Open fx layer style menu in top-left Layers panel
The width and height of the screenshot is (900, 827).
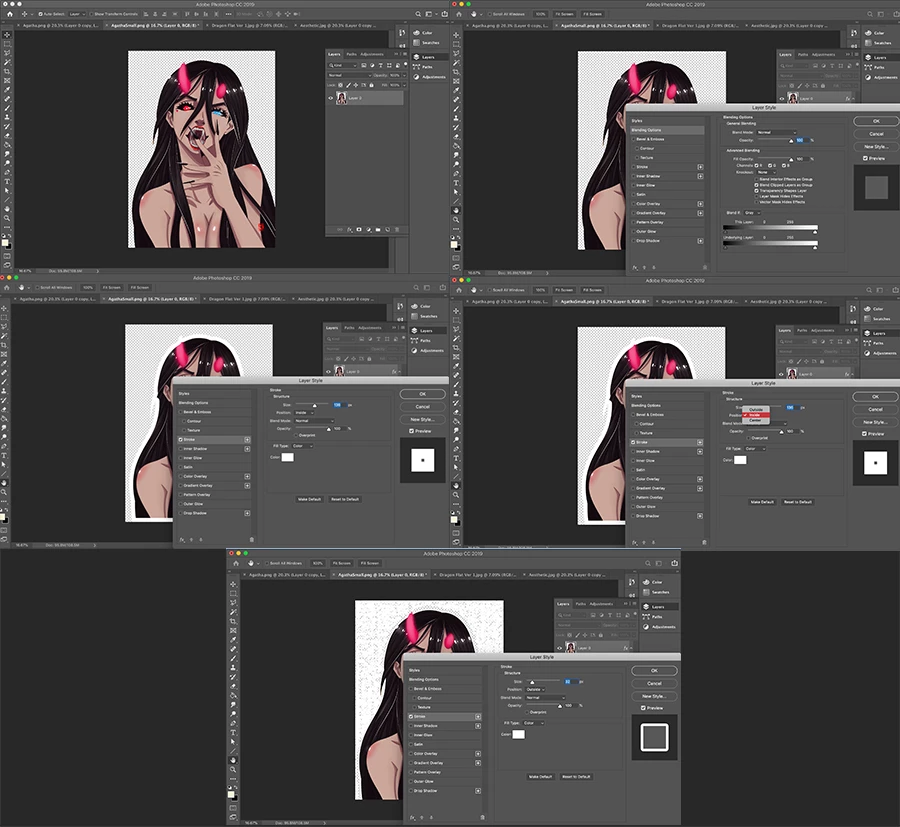(x=350, y=230)
